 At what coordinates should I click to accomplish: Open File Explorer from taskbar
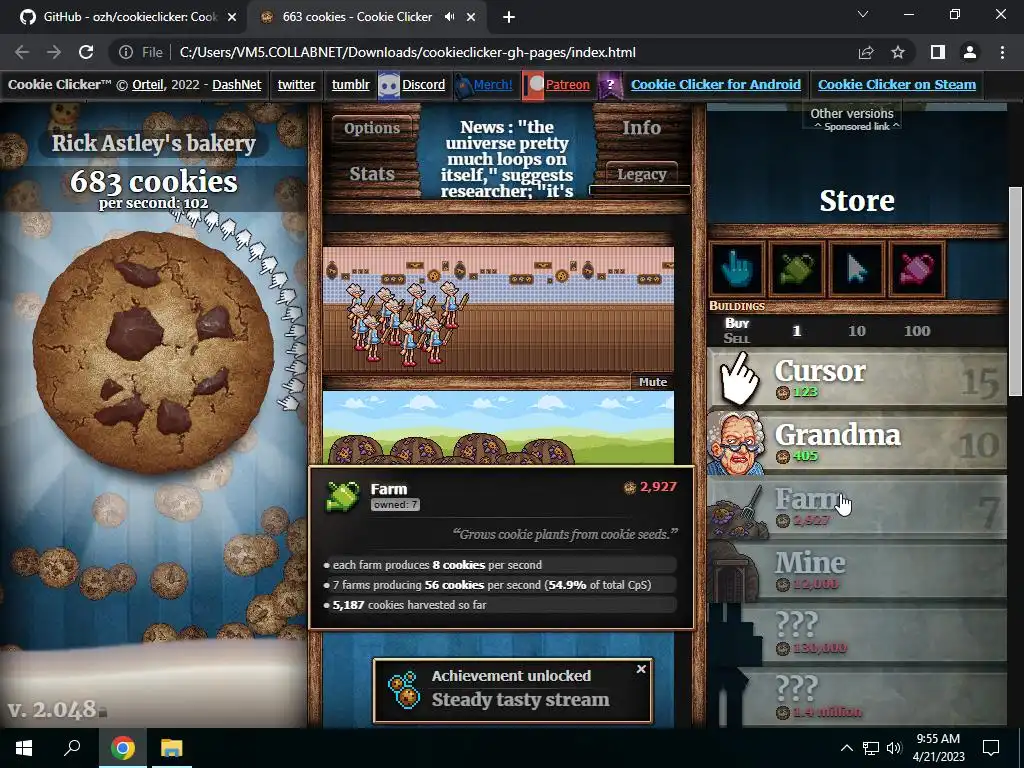pyautogui.click(x=171, y=748)
